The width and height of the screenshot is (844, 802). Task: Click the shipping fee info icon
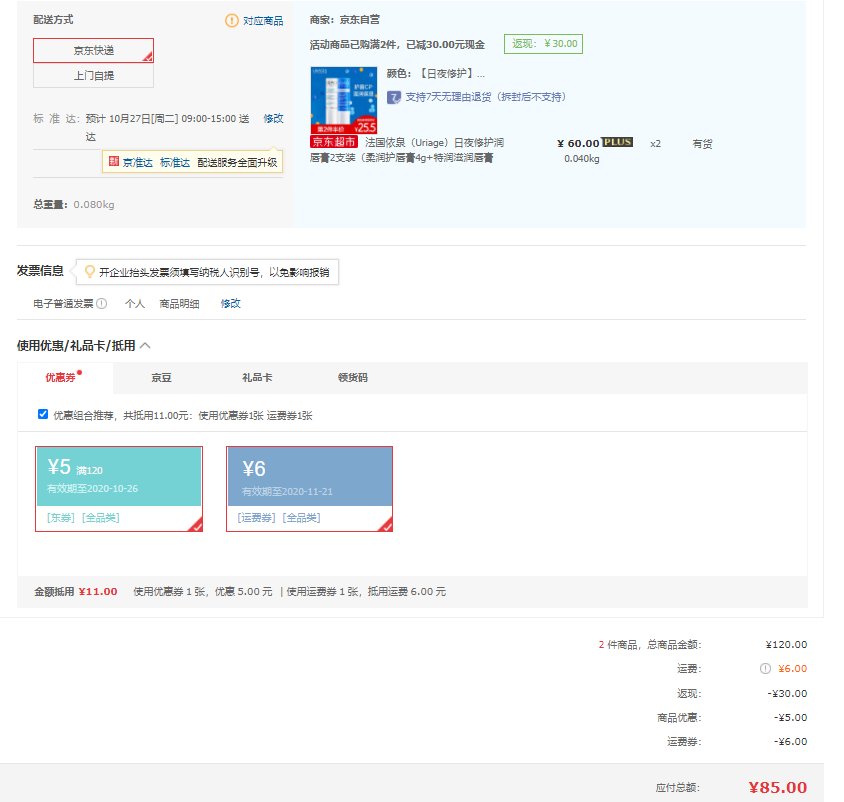(765, 669)
